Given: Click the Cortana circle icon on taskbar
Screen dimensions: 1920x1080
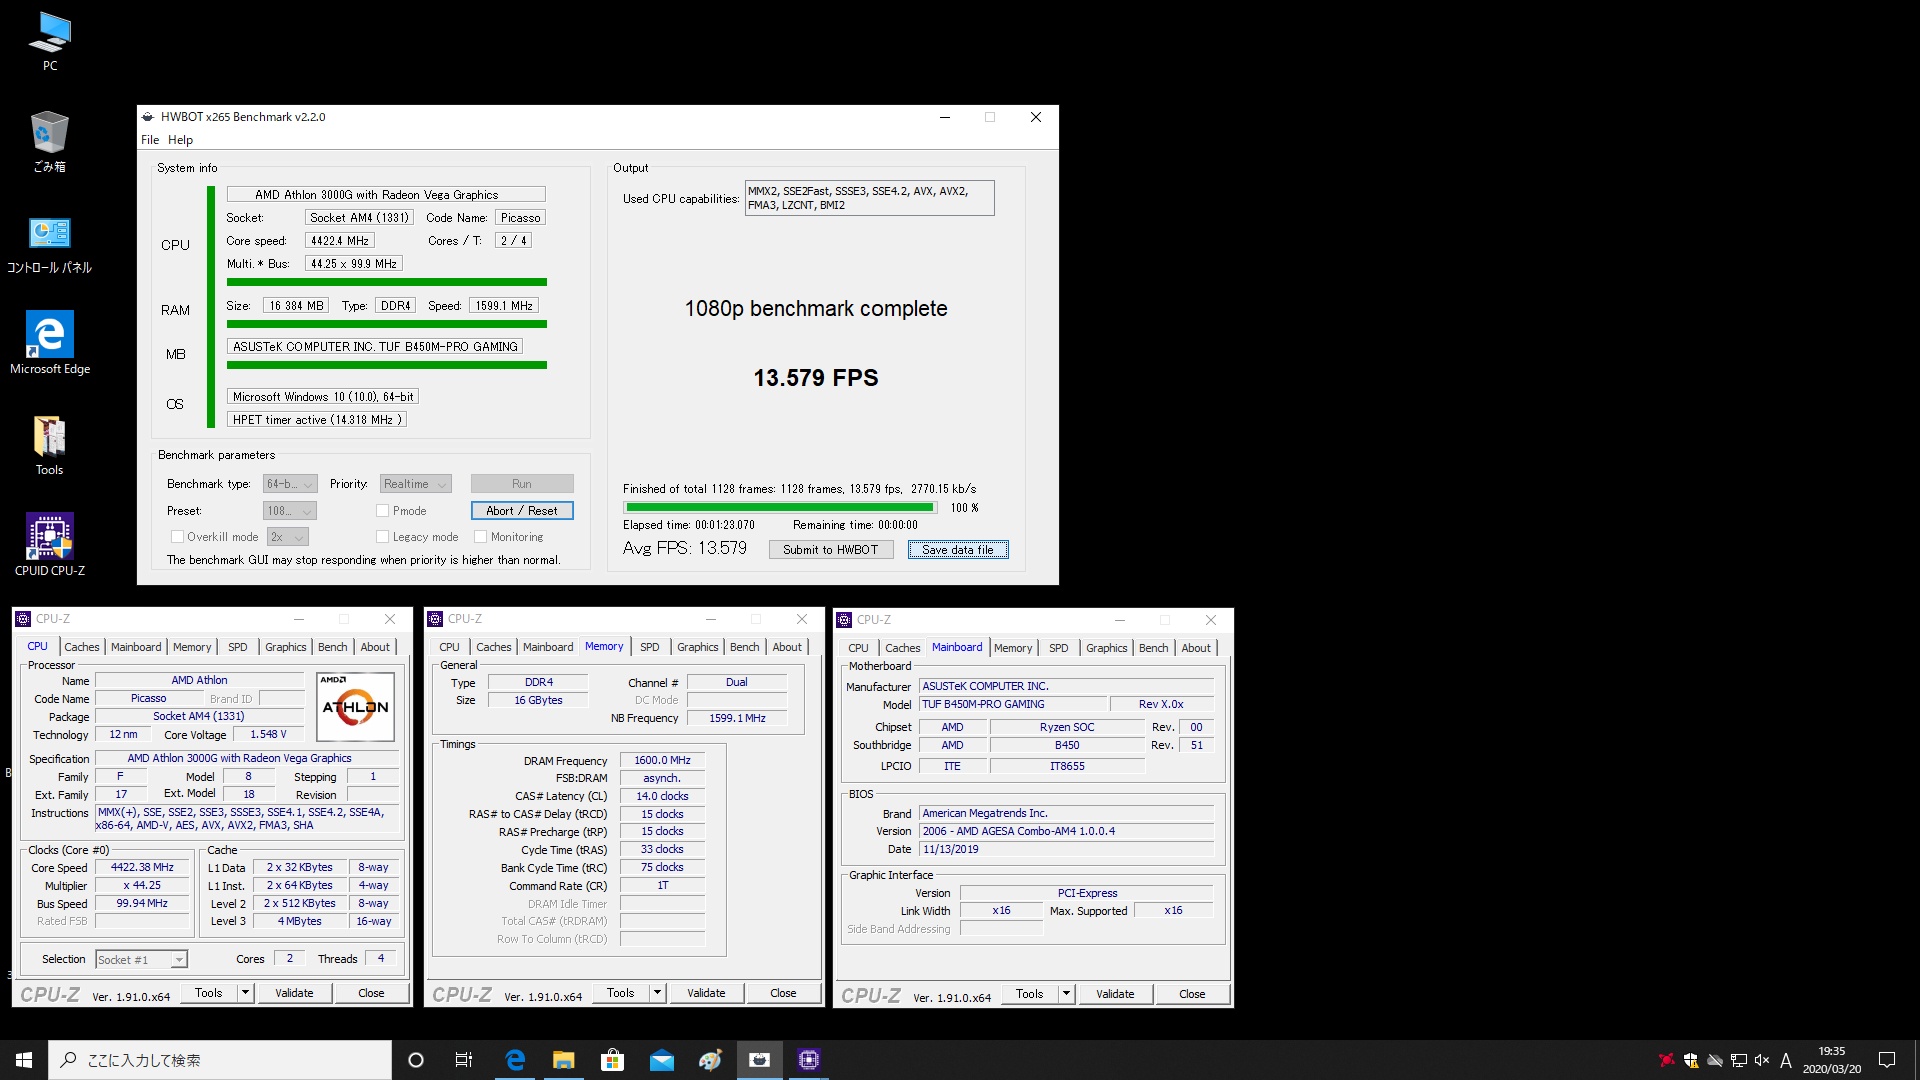Looking at the screenshot, I should [416, 1060].
